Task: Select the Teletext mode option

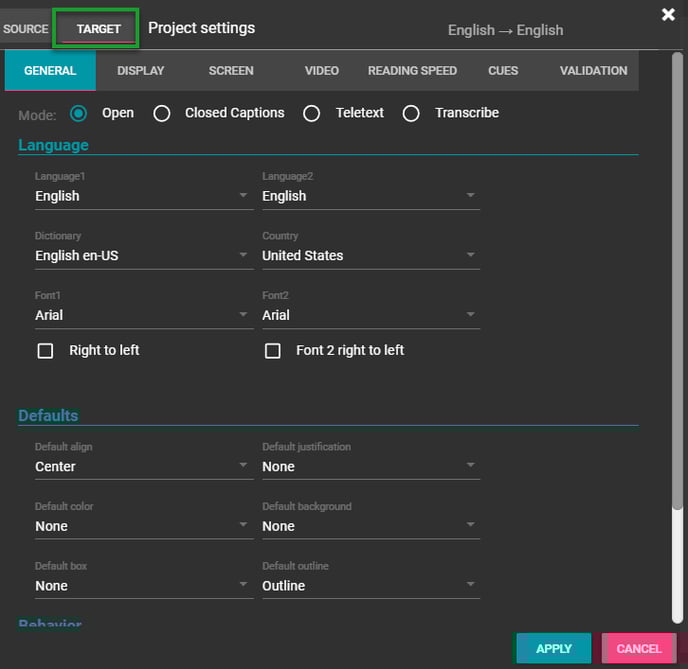Action: [x=312, y=113]
